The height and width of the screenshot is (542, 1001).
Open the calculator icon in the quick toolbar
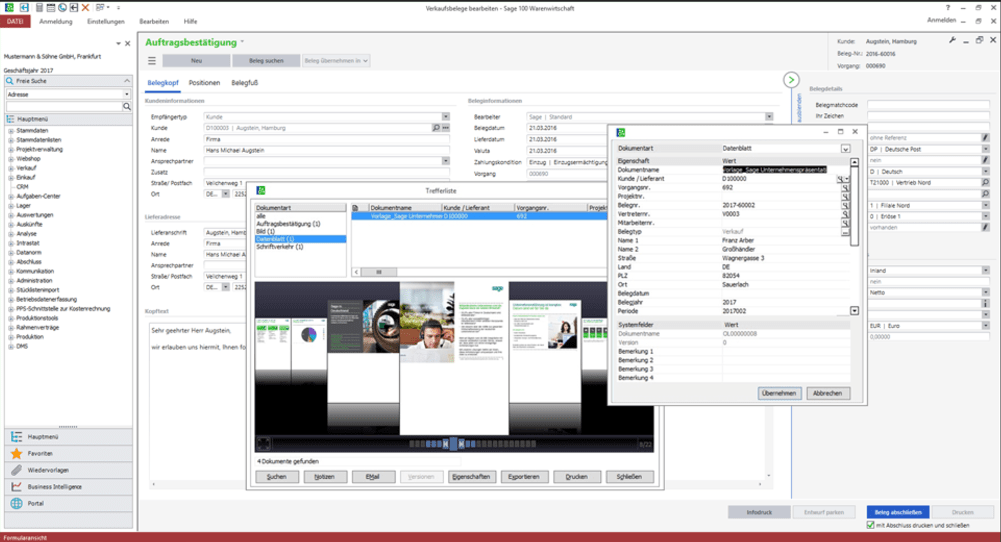[39, 8]
